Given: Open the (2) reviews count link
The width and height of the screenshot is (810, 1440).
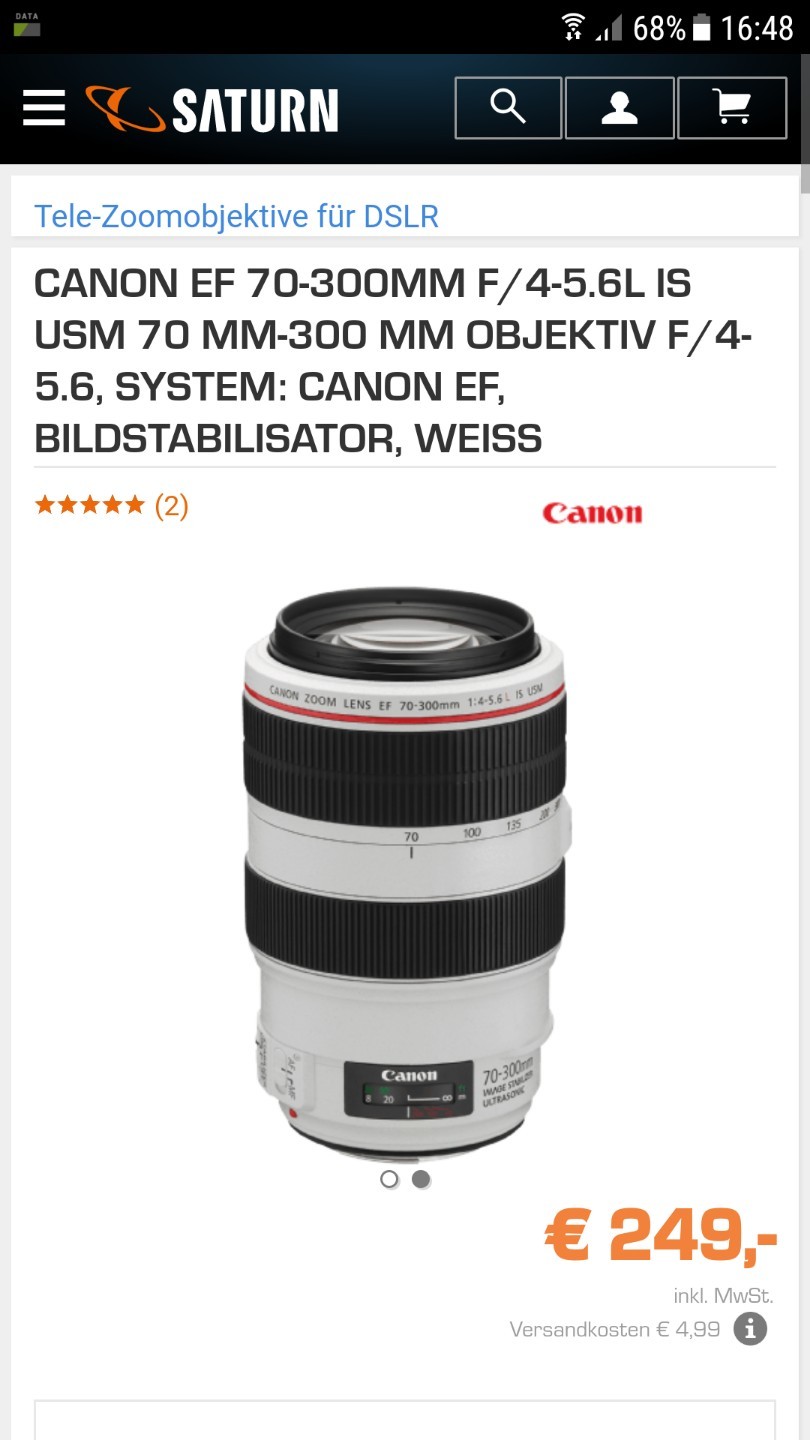Looking at the screenshot, I should pos(171,505).
